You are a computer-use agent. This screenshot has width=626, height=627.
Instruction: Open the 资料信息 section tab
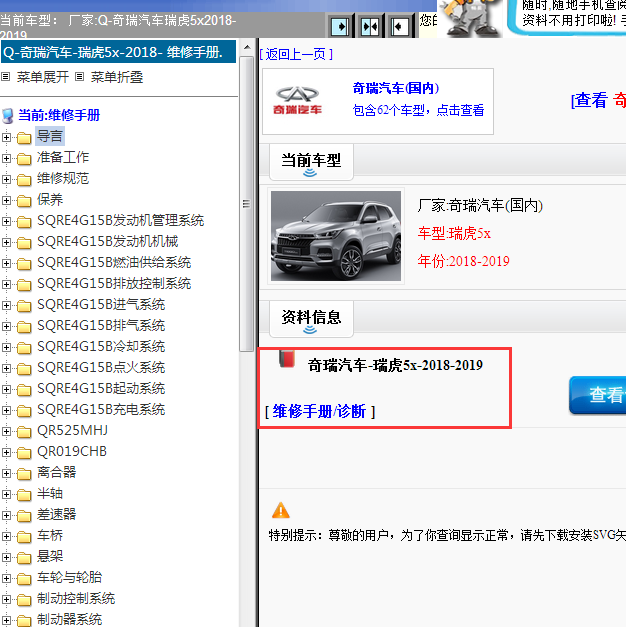(x=311, y=319)
